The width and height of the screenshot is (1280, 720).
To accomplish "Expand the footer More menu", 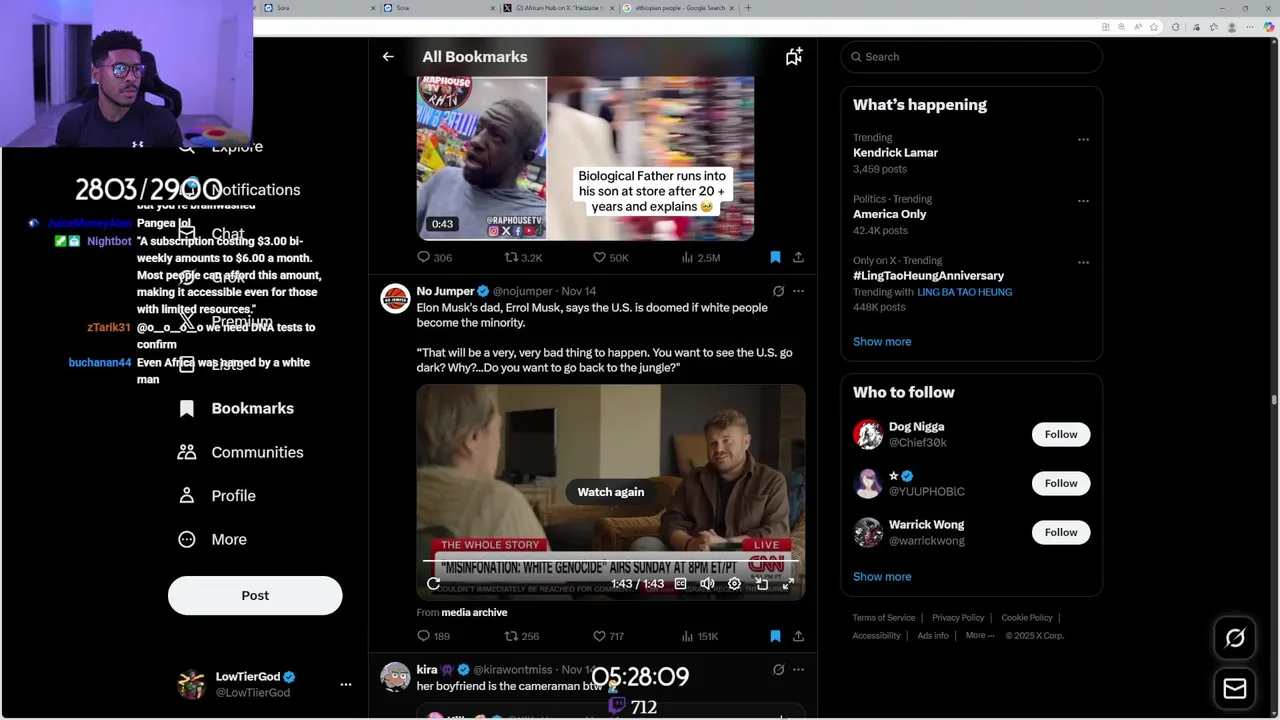I will point(980,635).
